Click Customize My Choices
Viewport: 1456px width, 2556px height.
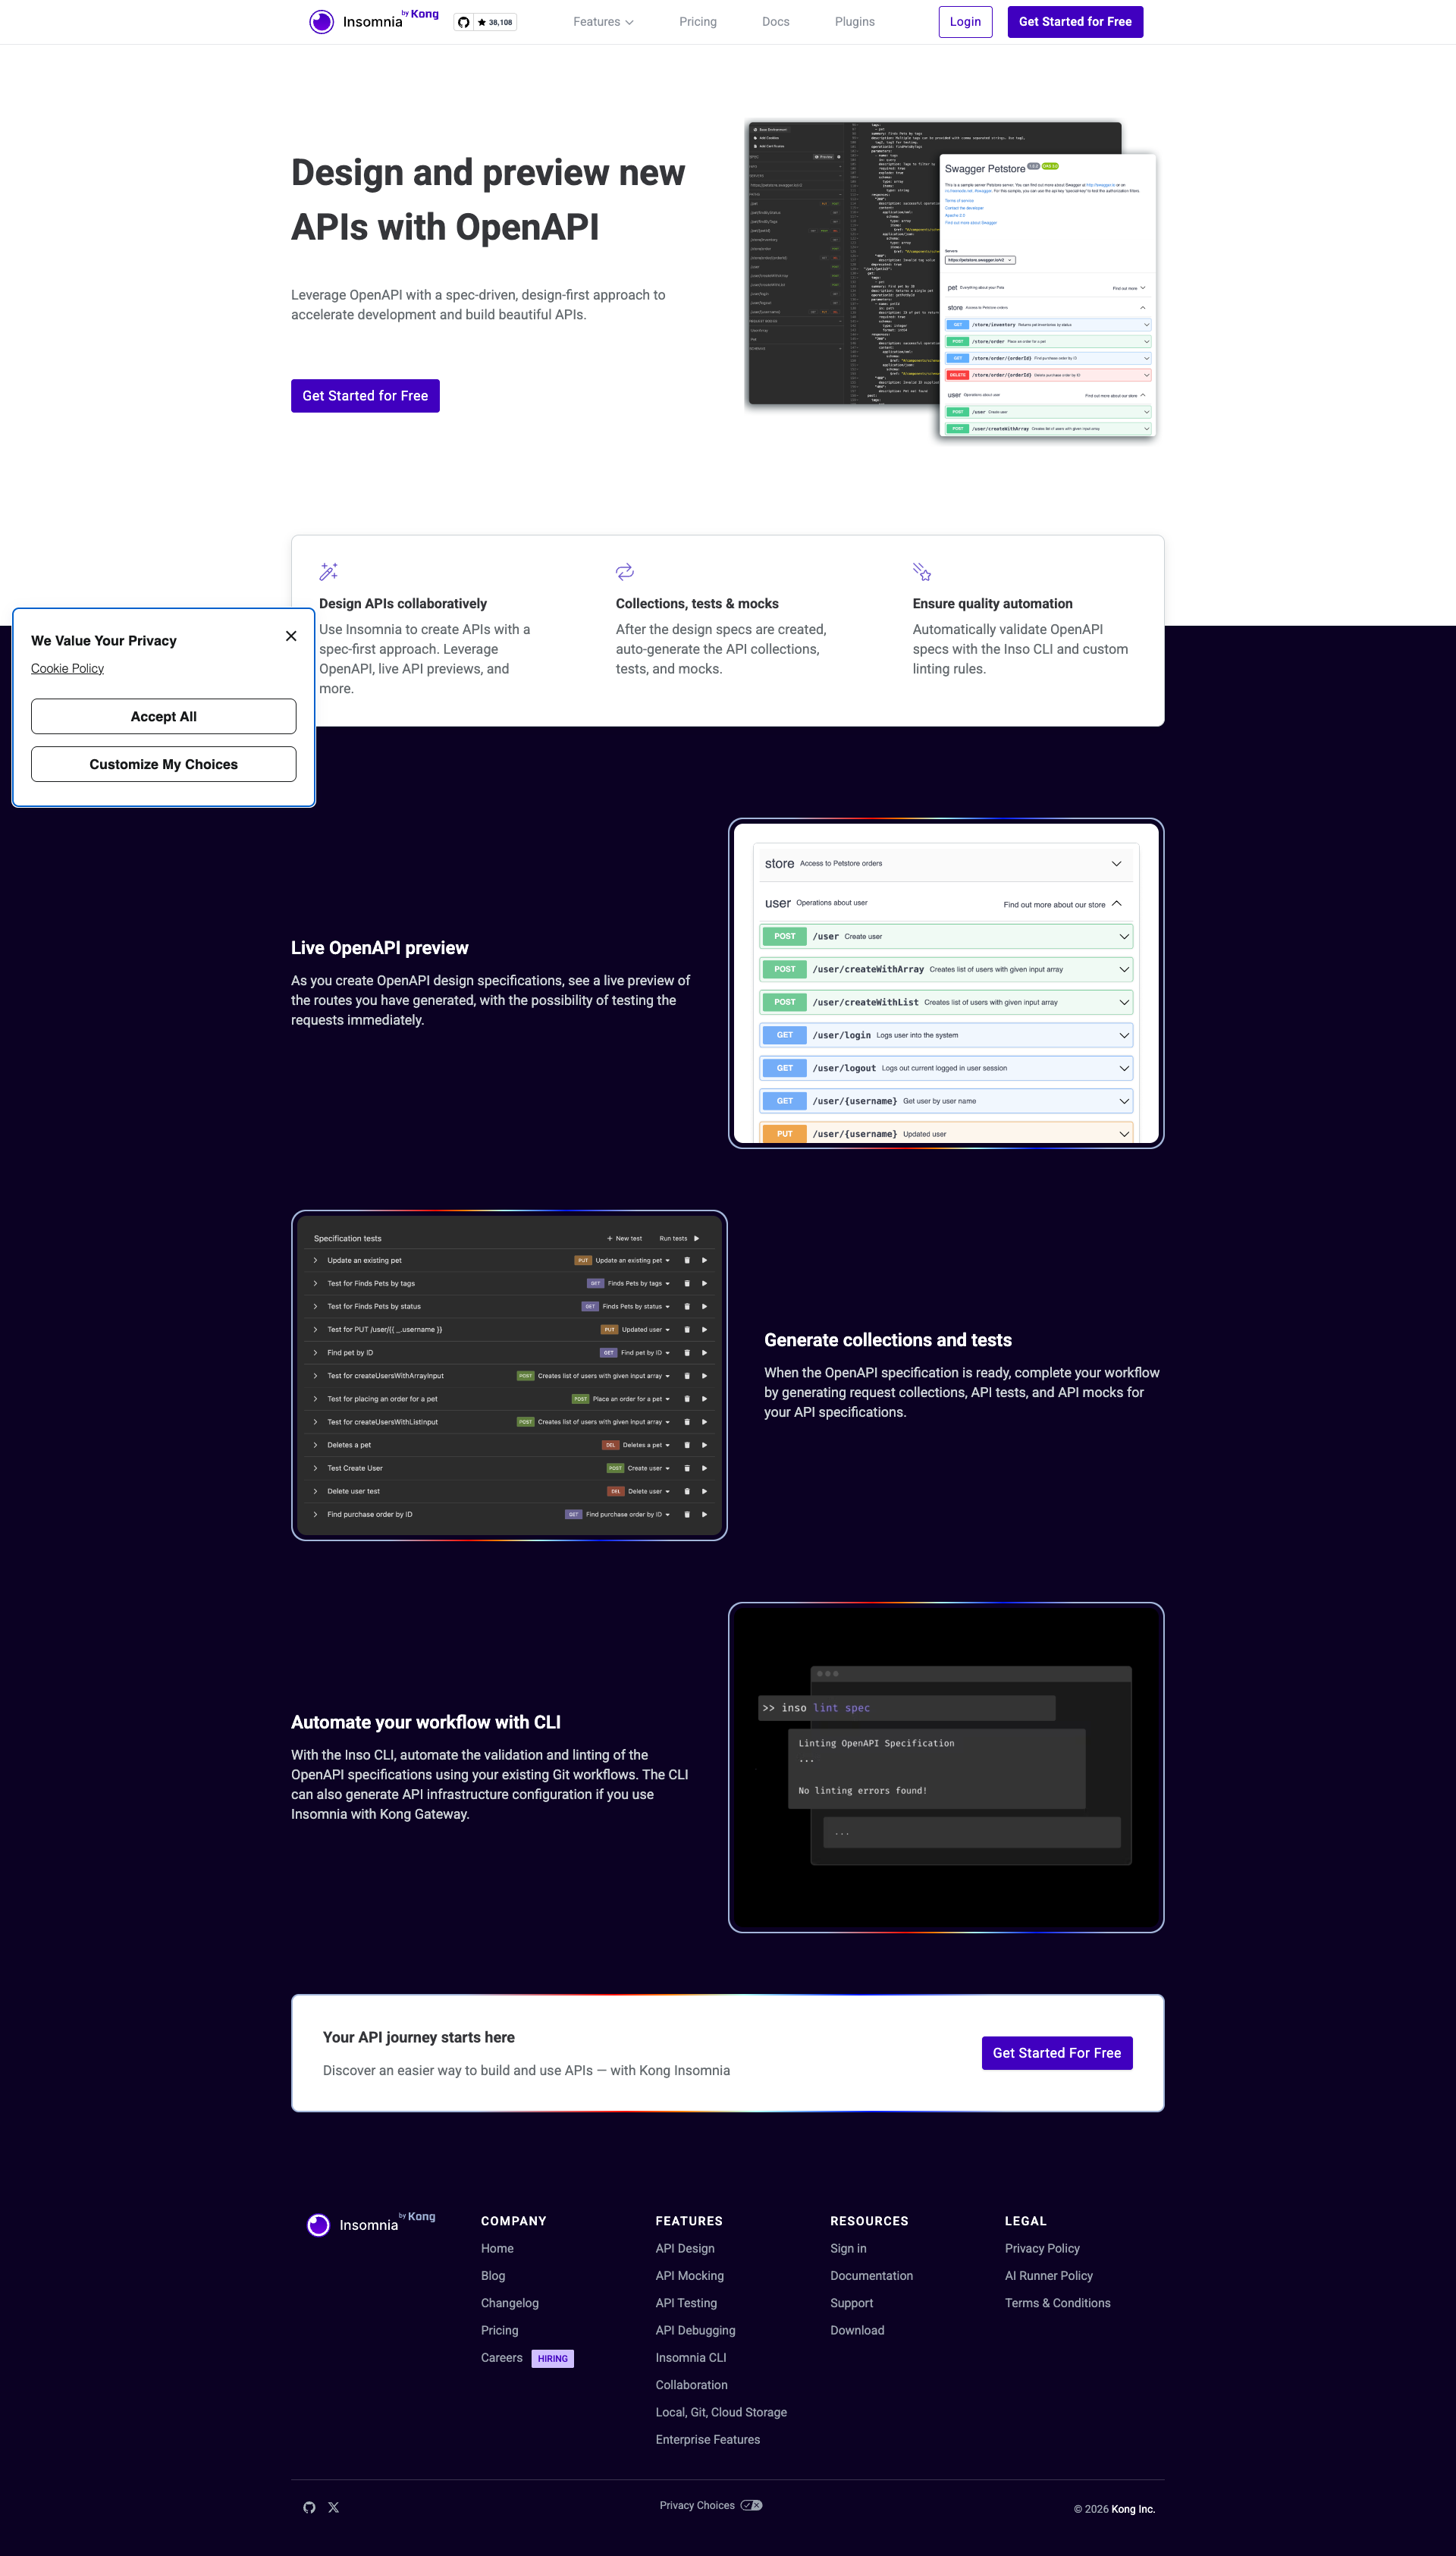[164, 764]
